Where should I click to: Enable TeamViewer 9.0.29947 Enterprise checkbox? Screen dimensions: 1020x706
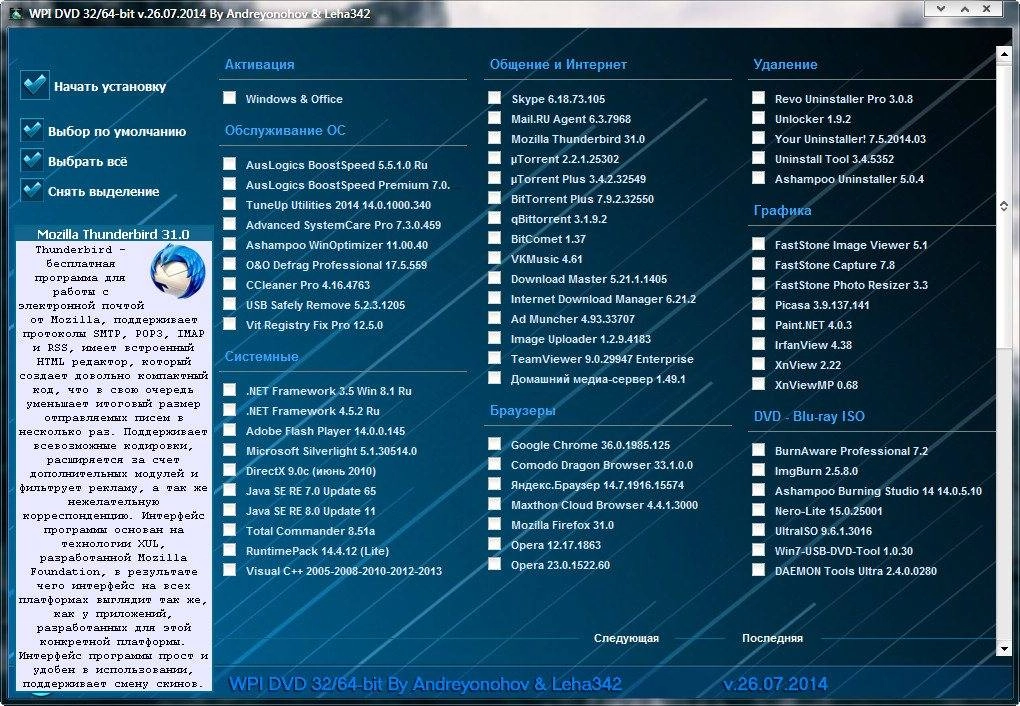click(x=495, y=358)
